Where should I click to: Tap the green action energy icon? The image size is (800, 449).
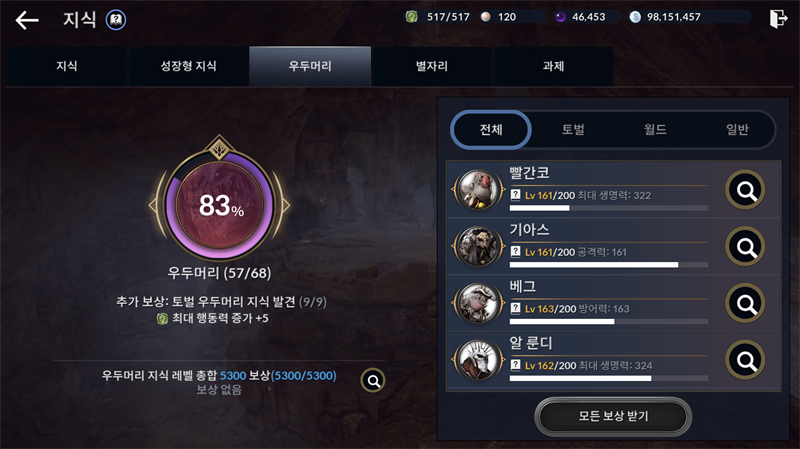coord(411,17)
